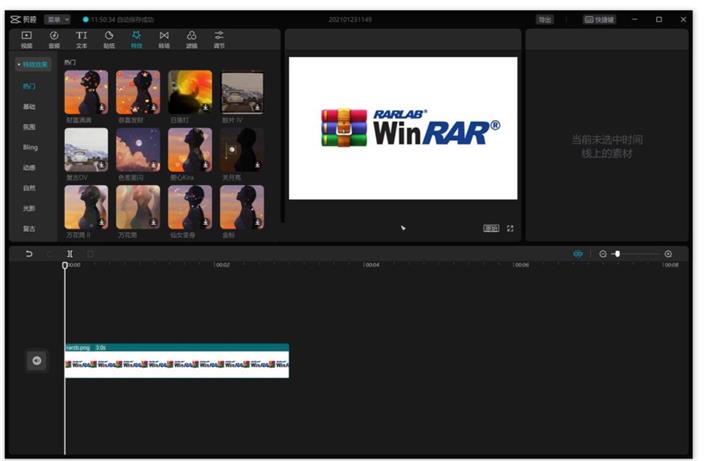Viewport: 728px width, 461px height.
Task: Jump to the 00:04 mark on ruler
Action: (371, 265)
